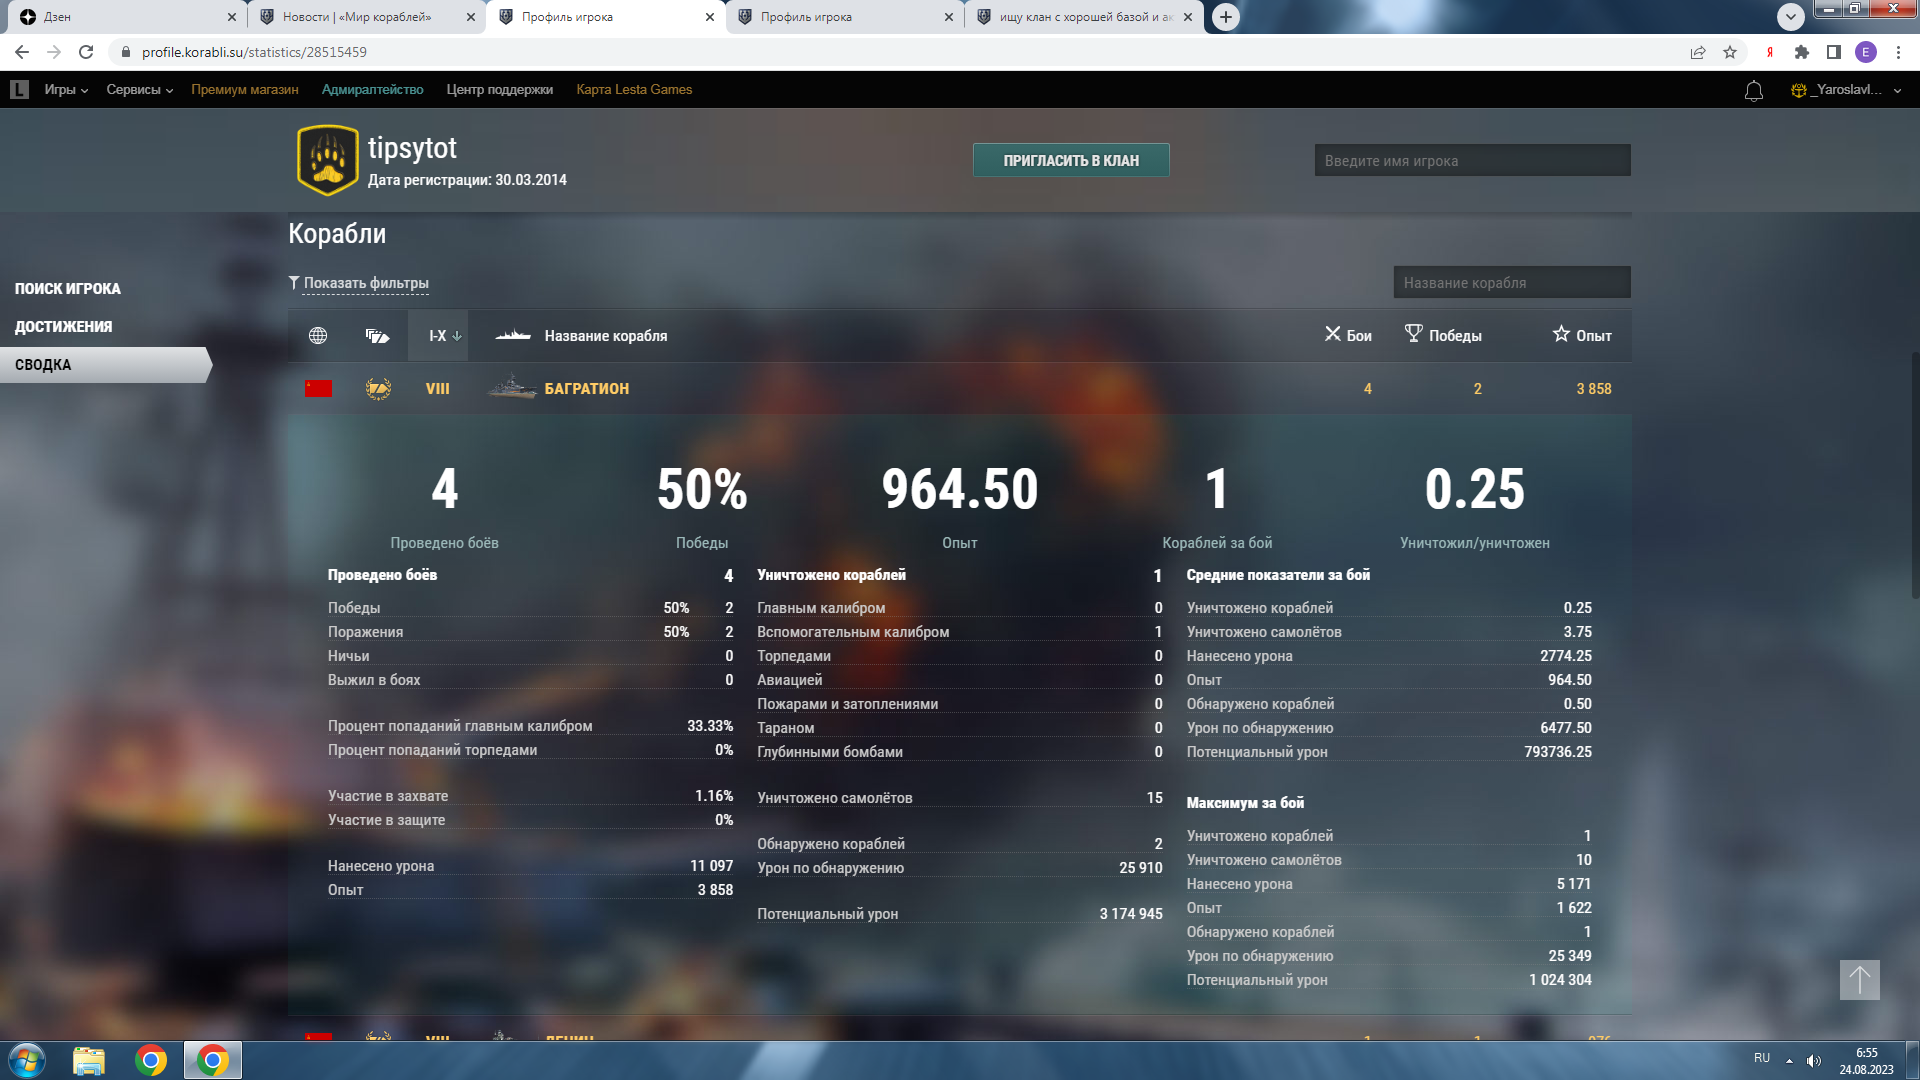Viewport: 1920px width, 1080px height.
Task: Open the Игры dropdown menu
Action: tap(66, 90)
